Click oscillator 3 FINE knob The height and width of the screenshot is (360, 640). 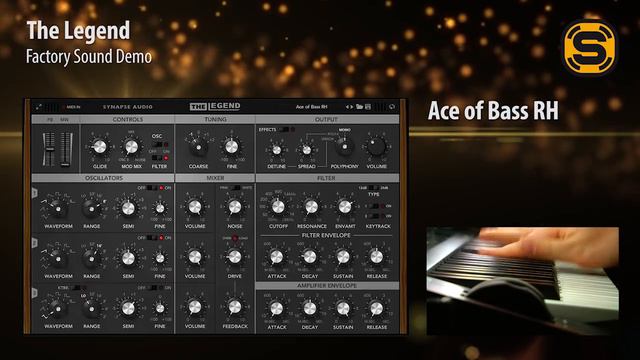[160, 309]
